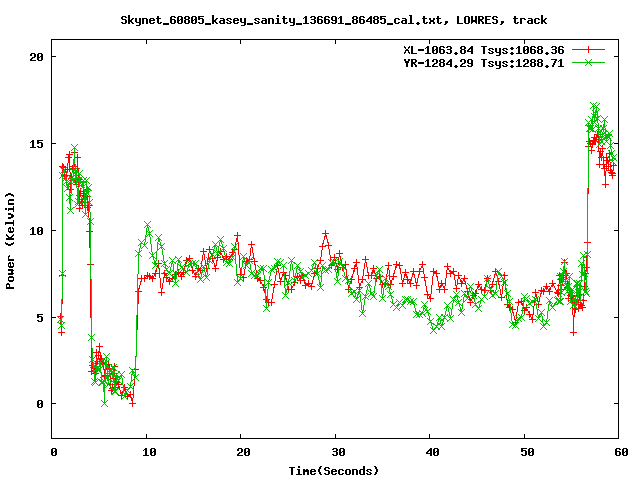Click the x-axis tick label 30

click(338, 452)
